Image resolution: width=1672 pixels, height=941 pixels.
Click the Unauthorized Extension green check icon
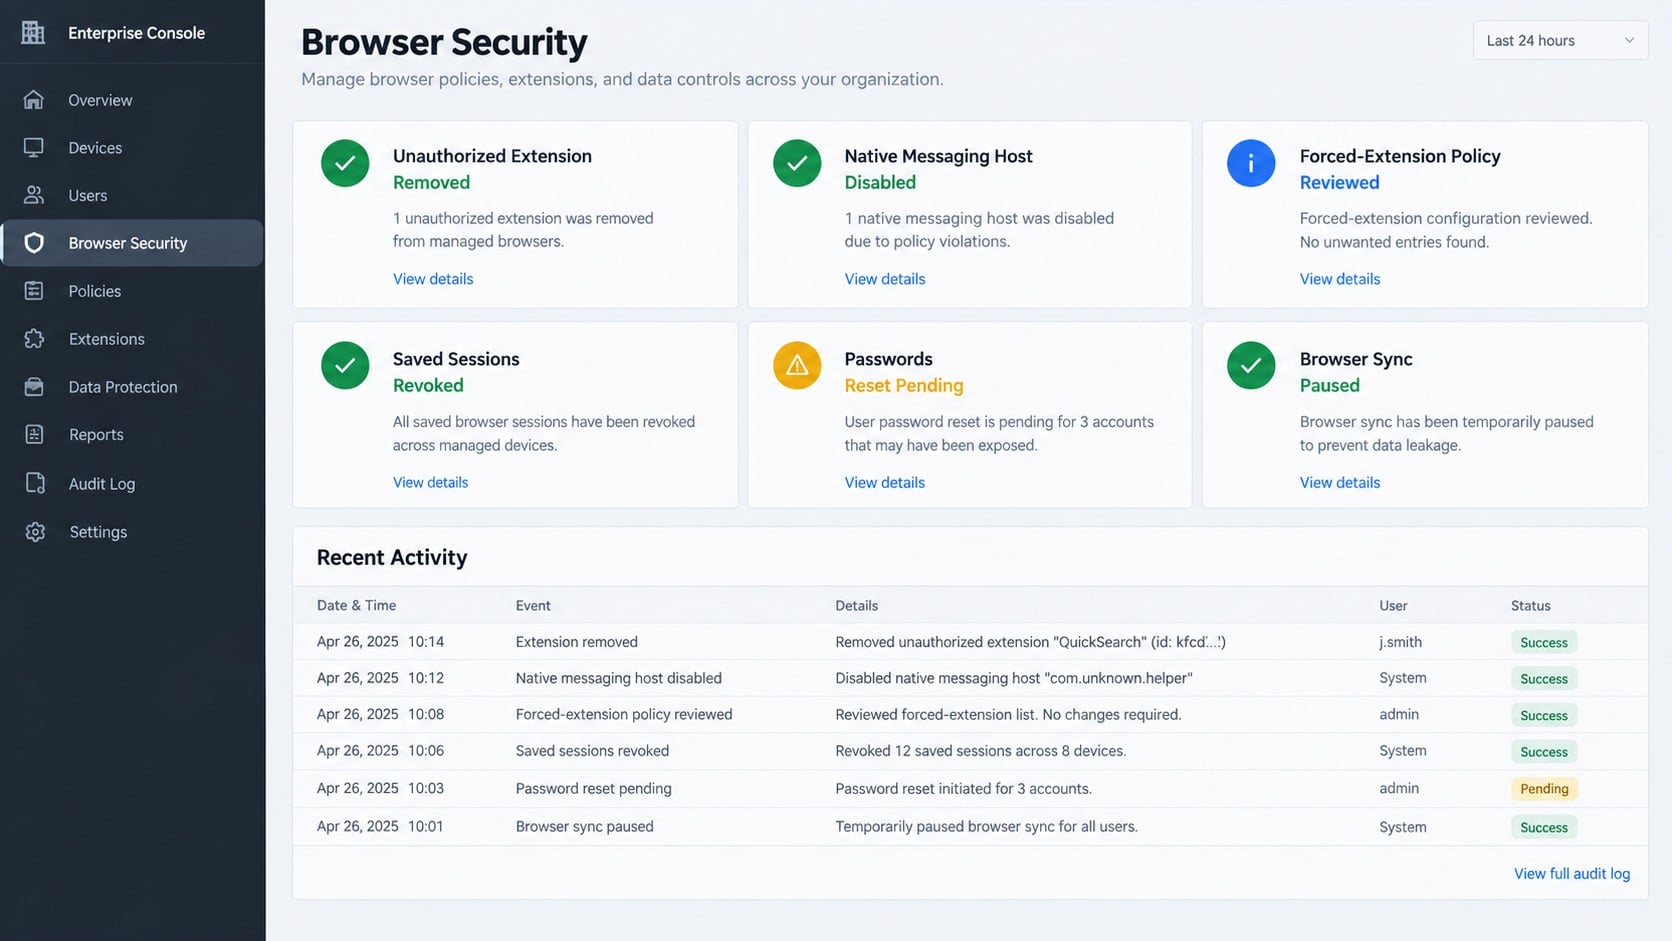click(x=345, y=163)
